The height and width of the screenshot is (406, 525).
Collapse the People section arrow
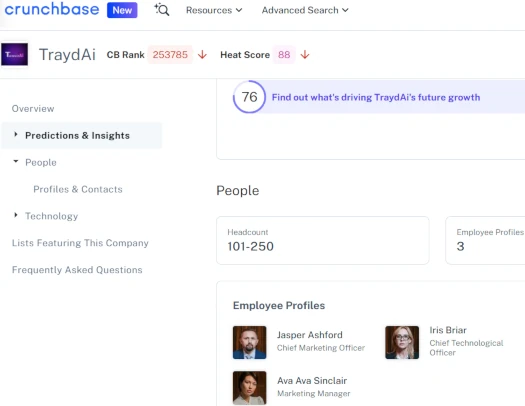[15, 161]
